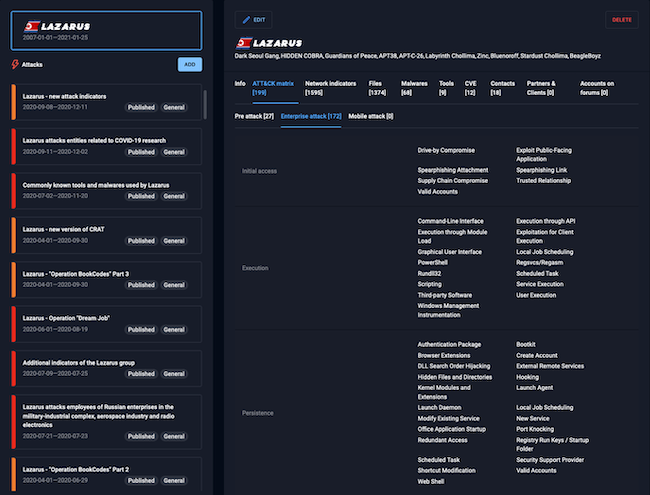Open the Russian enterprises attack entry

108,422
